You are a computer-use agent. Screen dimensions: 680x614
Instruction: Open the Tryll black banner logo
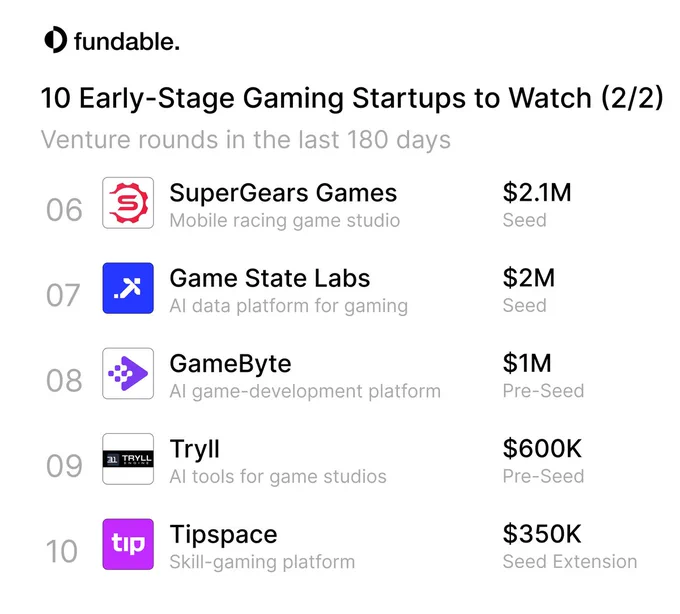[x=128, y=459]
